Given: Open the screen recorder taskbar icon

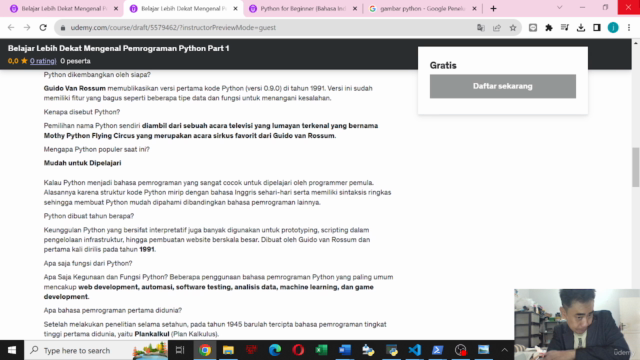Looking at the screenshot, I should coord(460,350).
